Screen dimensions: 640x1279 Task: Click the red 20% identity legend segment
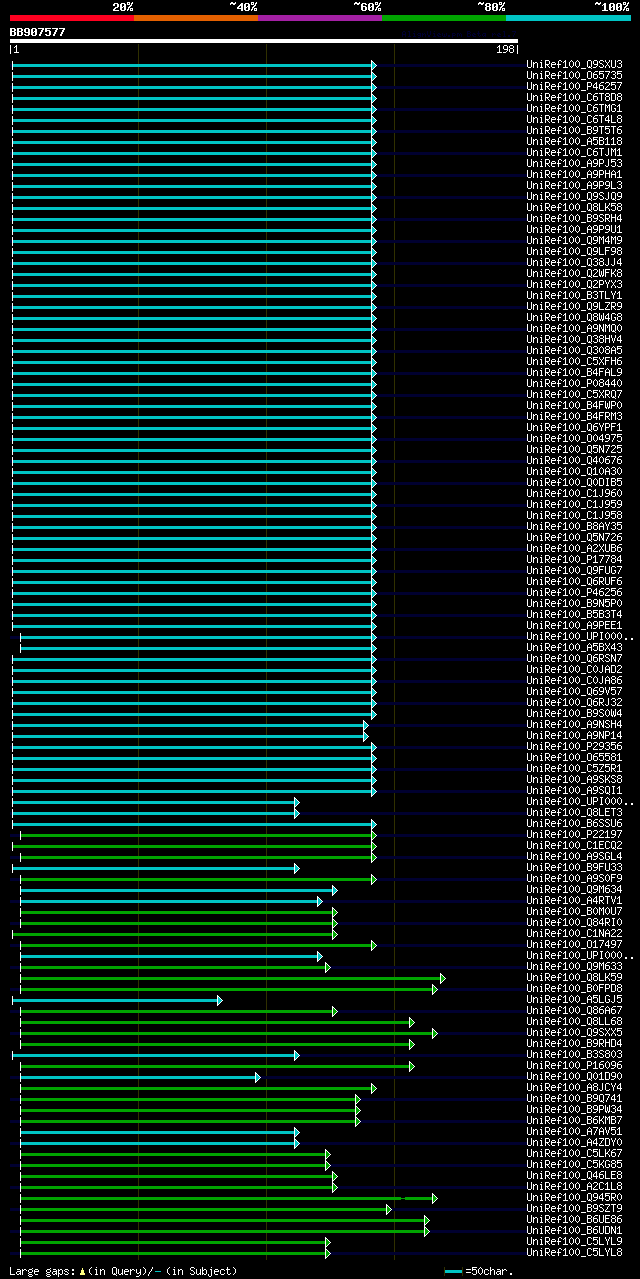point(72,18)
